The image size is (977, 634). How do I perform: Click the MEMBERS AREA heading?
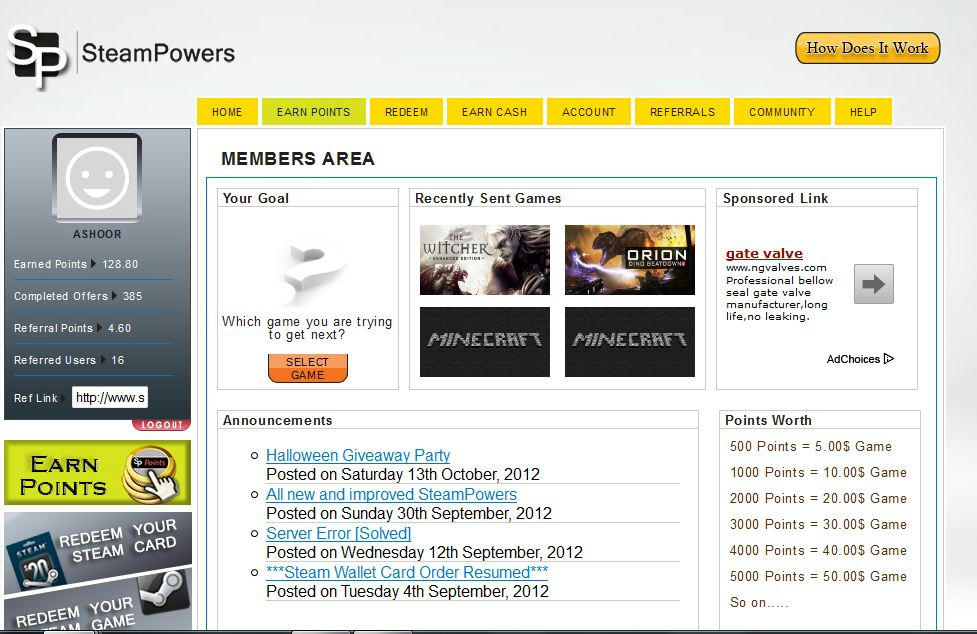[298, 159]
